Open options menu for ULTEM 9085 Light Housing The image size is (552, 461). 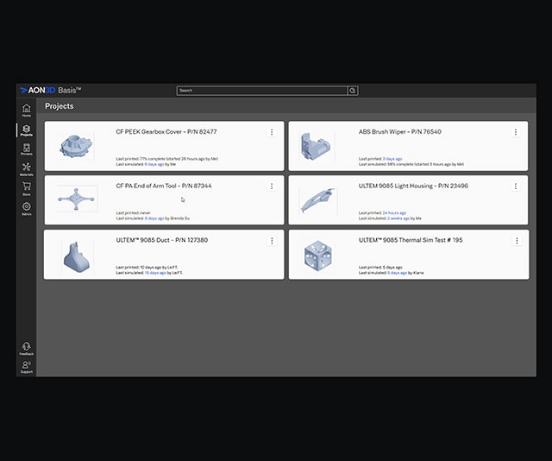coord(516,186)
